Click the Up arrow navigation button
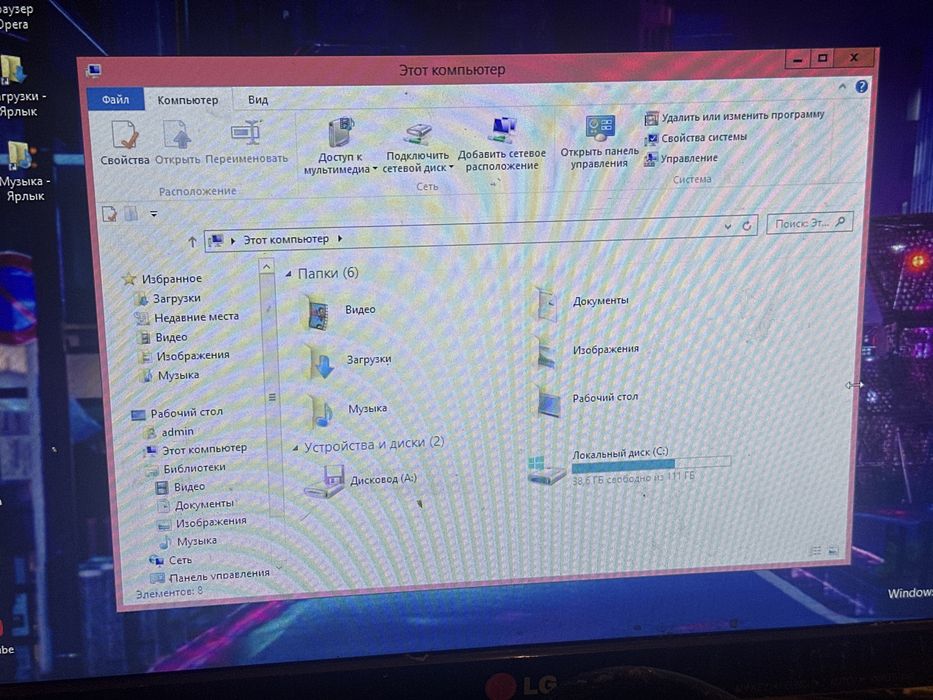 coord(192,242)
